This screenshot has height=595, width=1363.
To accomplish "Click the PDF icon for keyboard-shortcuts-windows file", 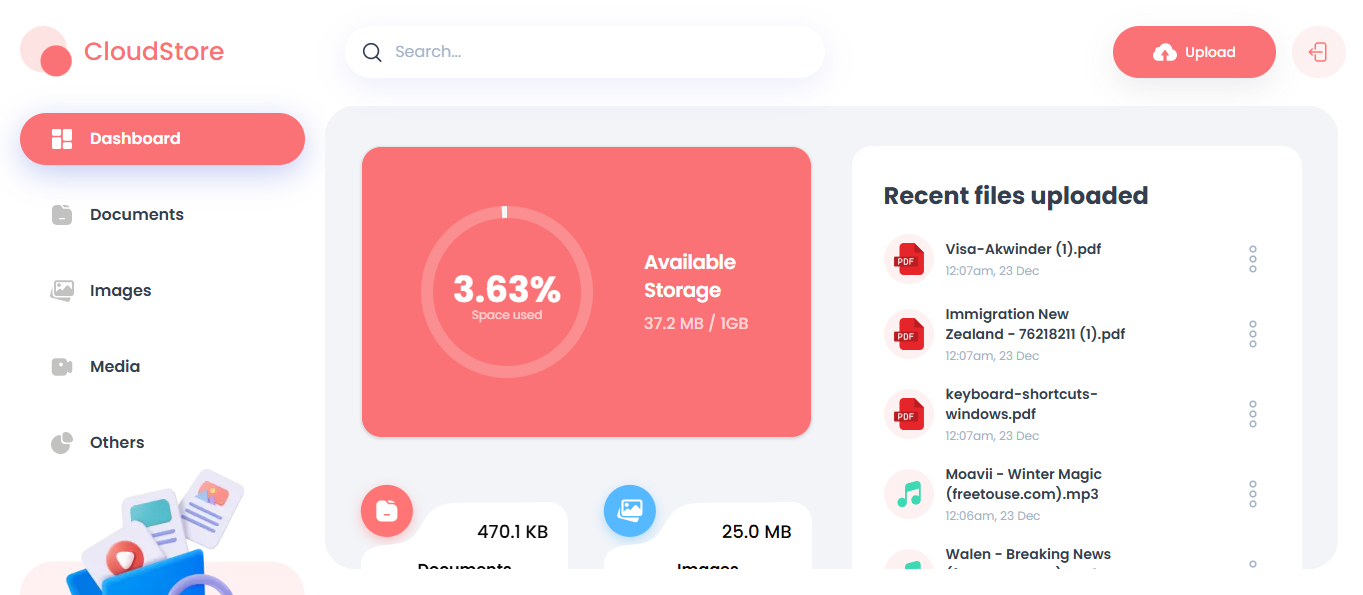I will (908, 414).
